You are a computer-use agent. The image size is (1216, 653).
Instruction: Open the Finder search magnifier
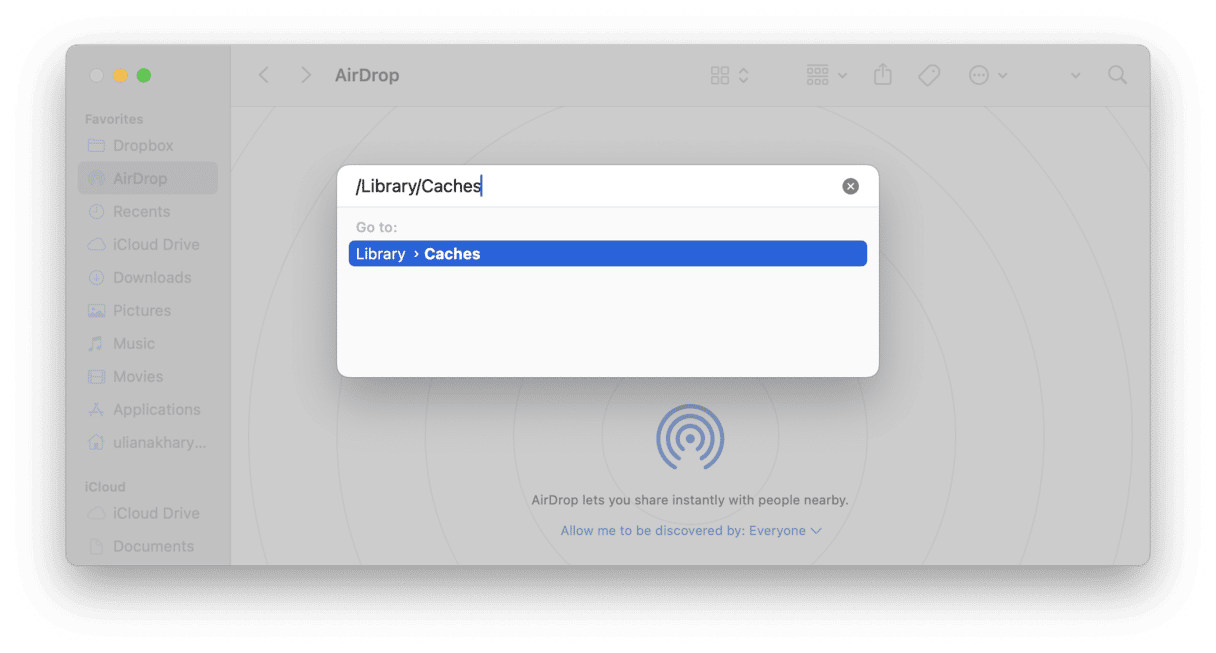[x=1117, y=75]
